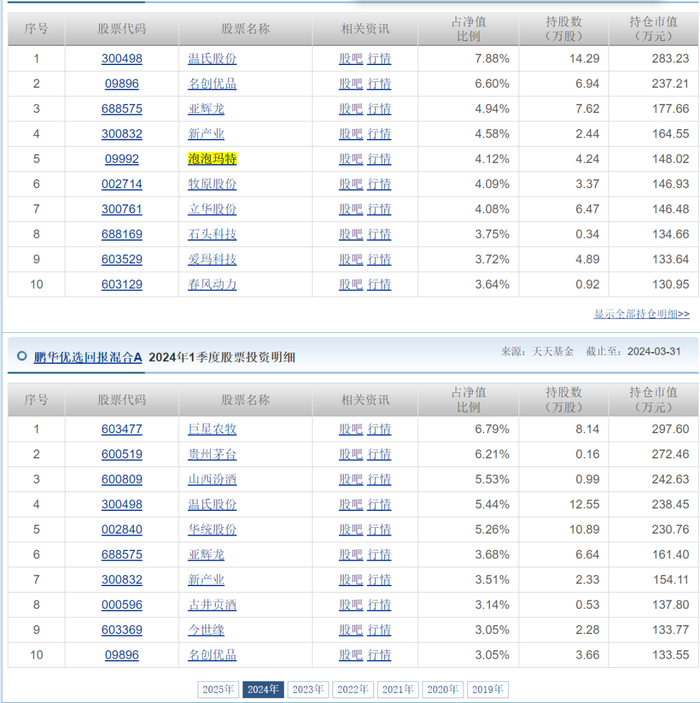Switch to the 2025年 tab

(218, 689)
